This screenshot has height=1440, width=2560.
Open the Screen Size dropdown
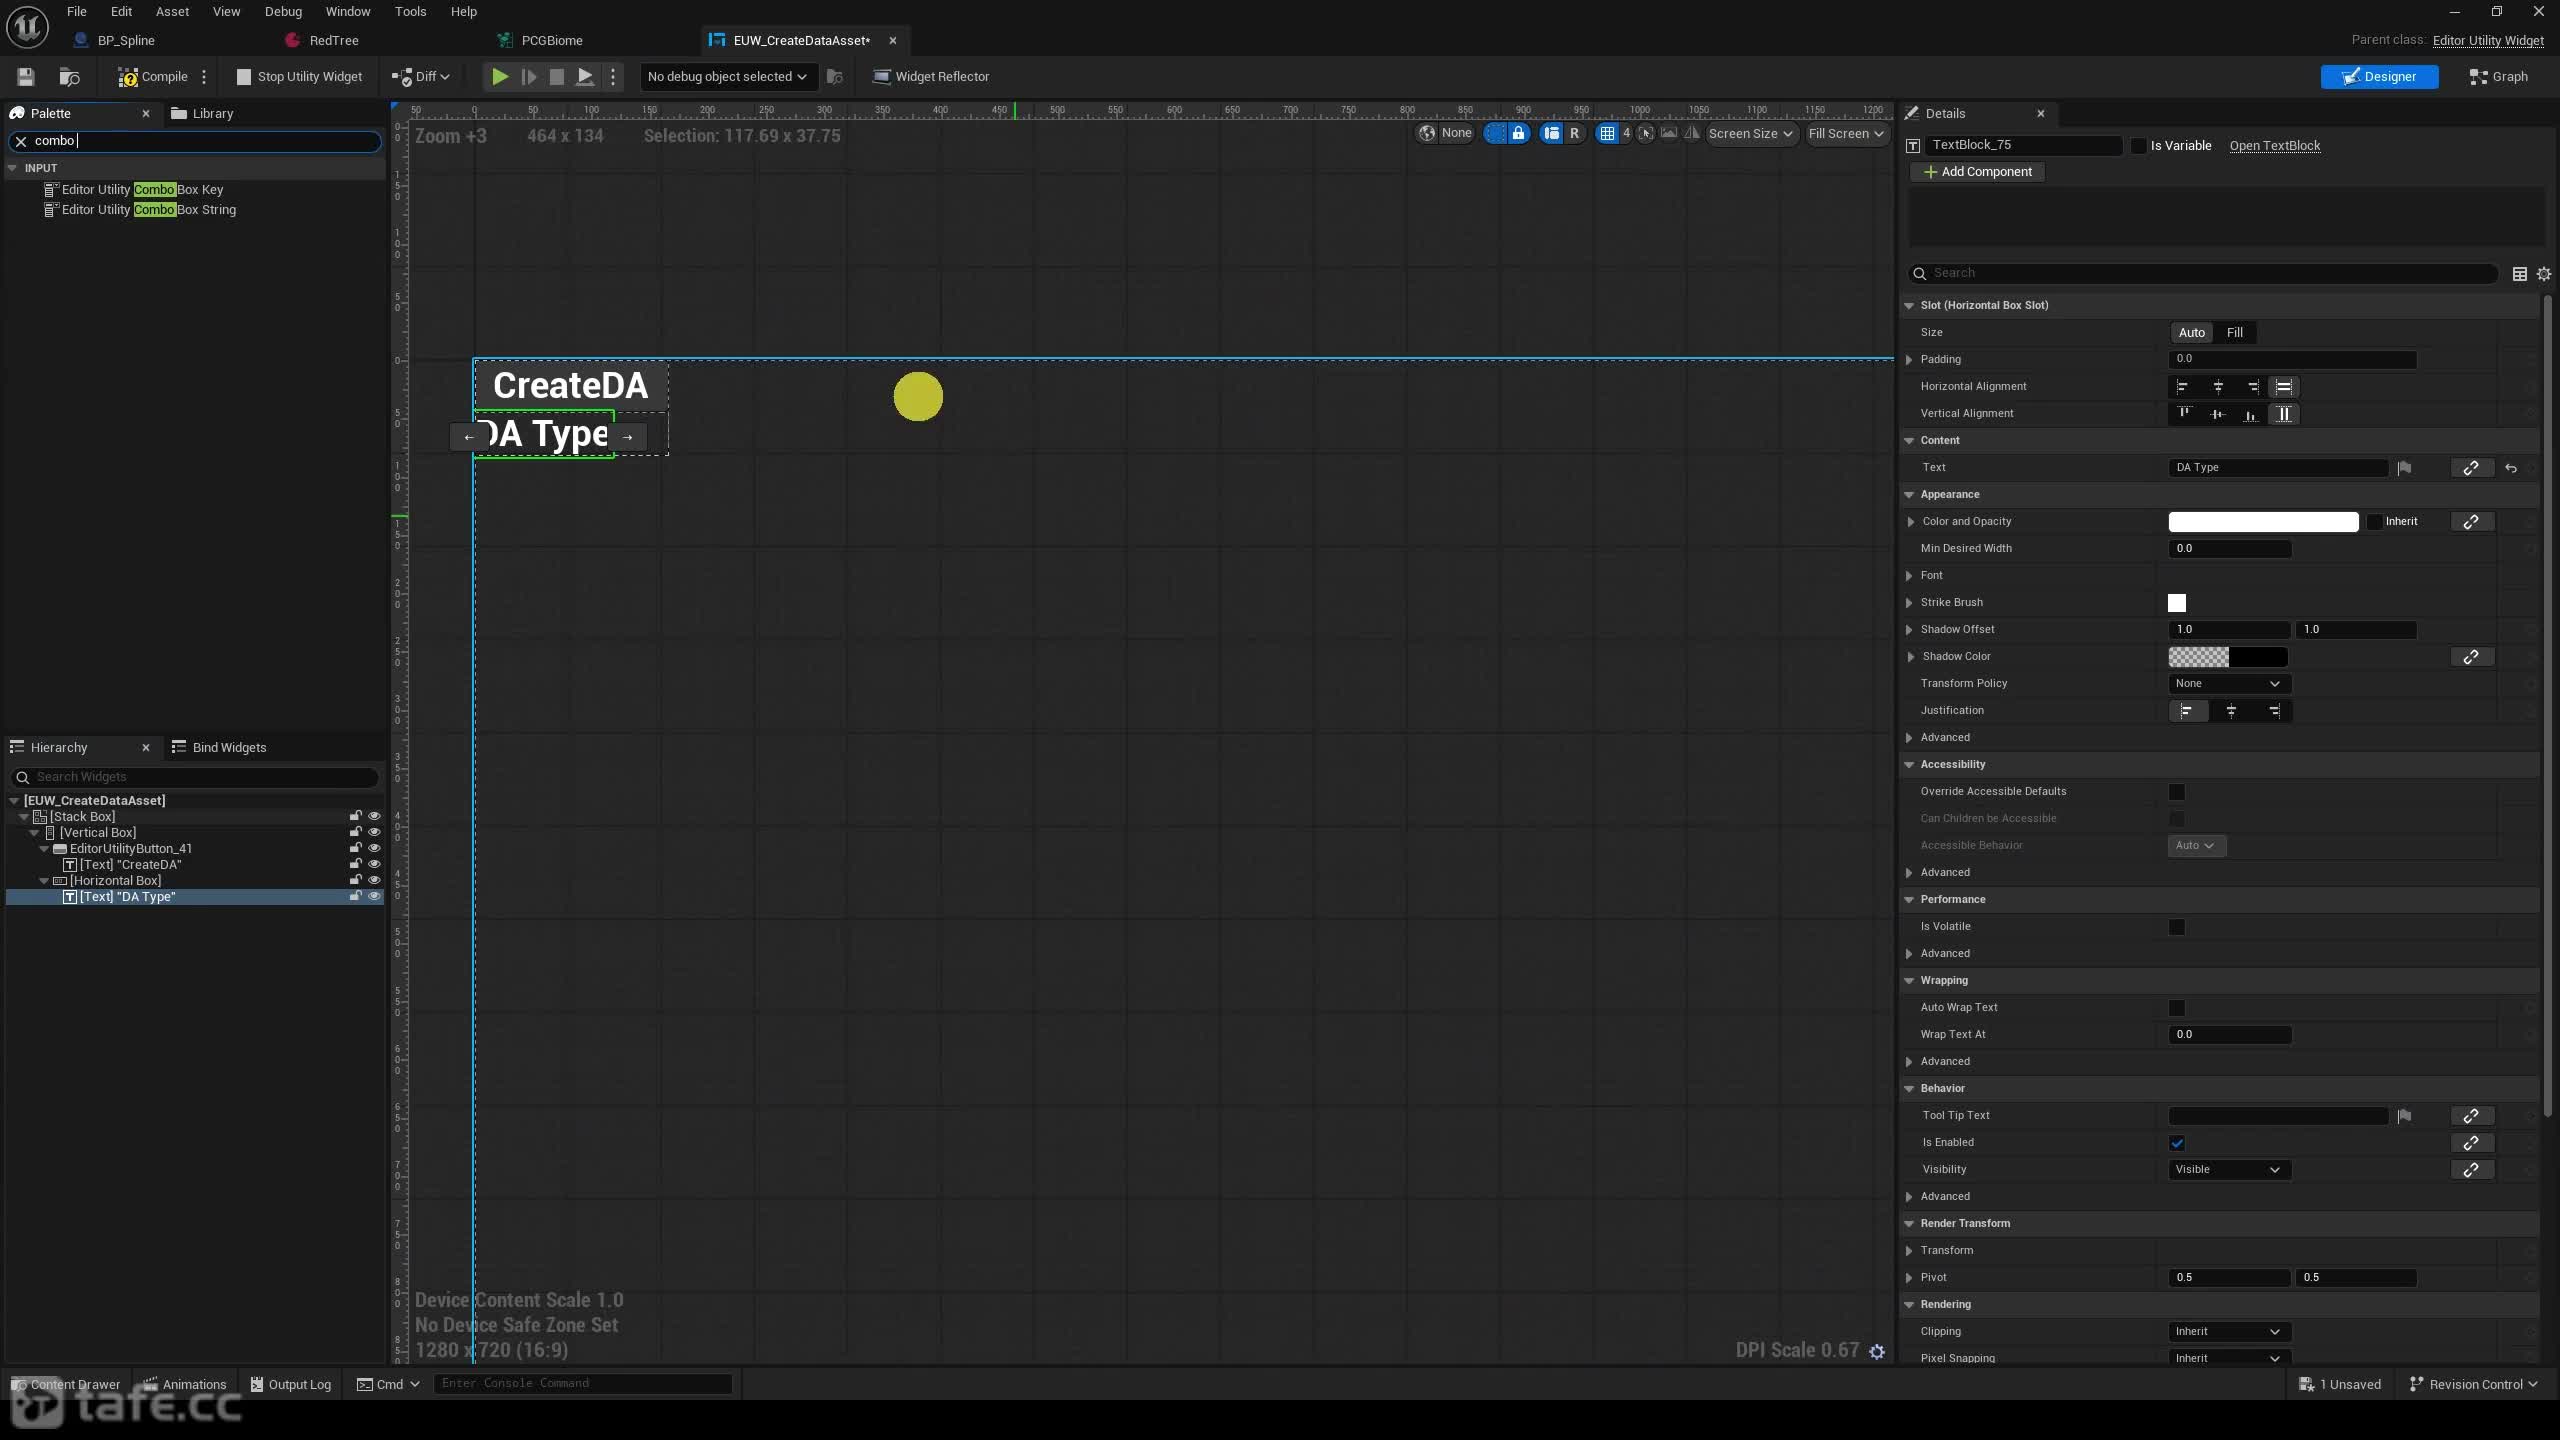click(1750, 133)
